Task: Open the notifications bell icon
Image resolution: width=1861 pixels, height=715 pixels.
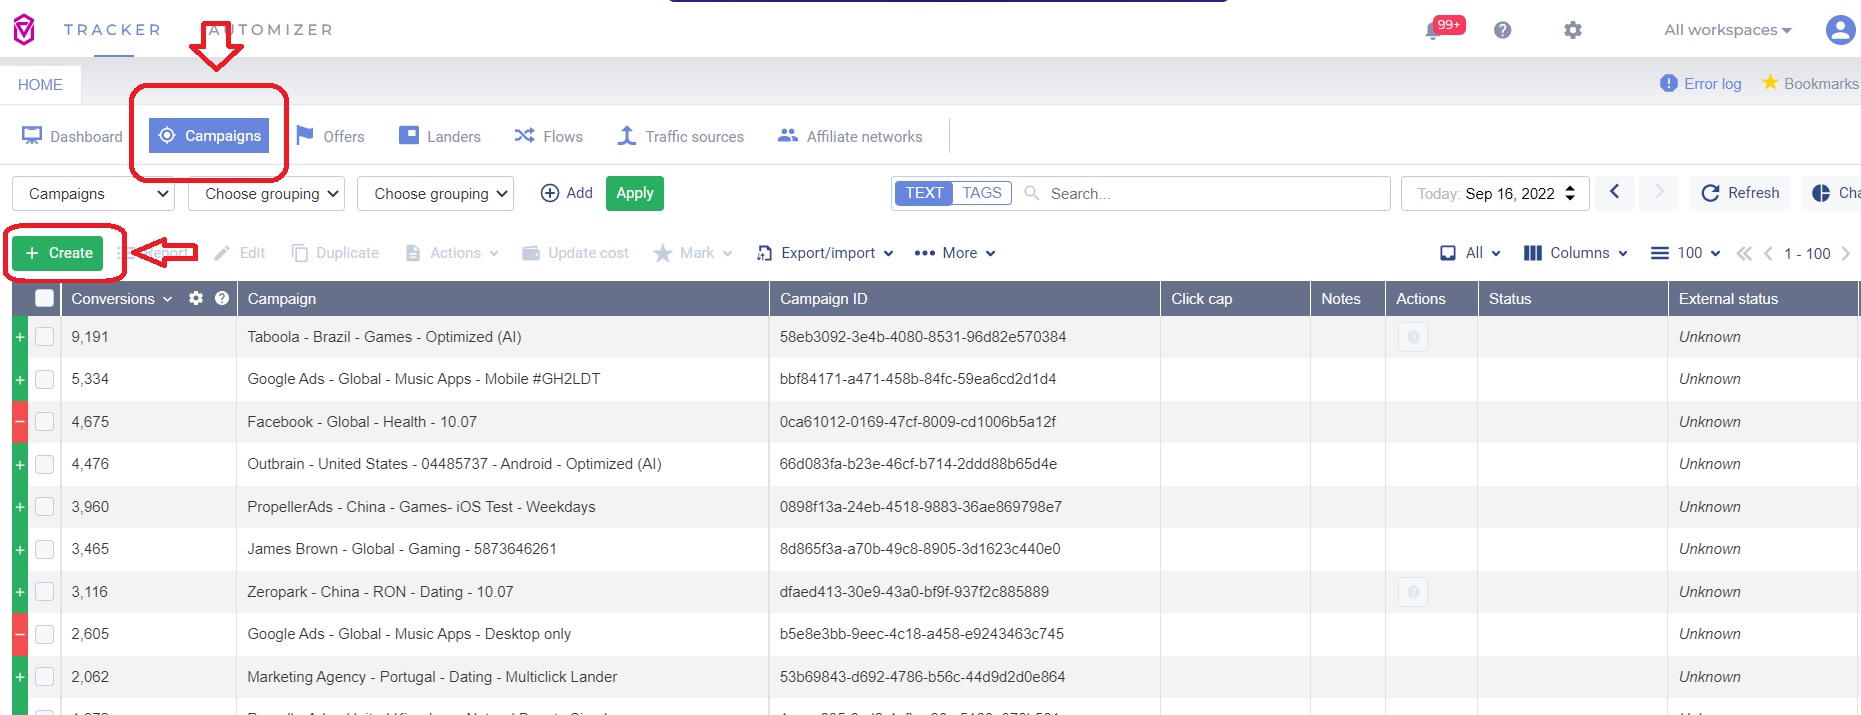Action: click(x=1433, y=31)
